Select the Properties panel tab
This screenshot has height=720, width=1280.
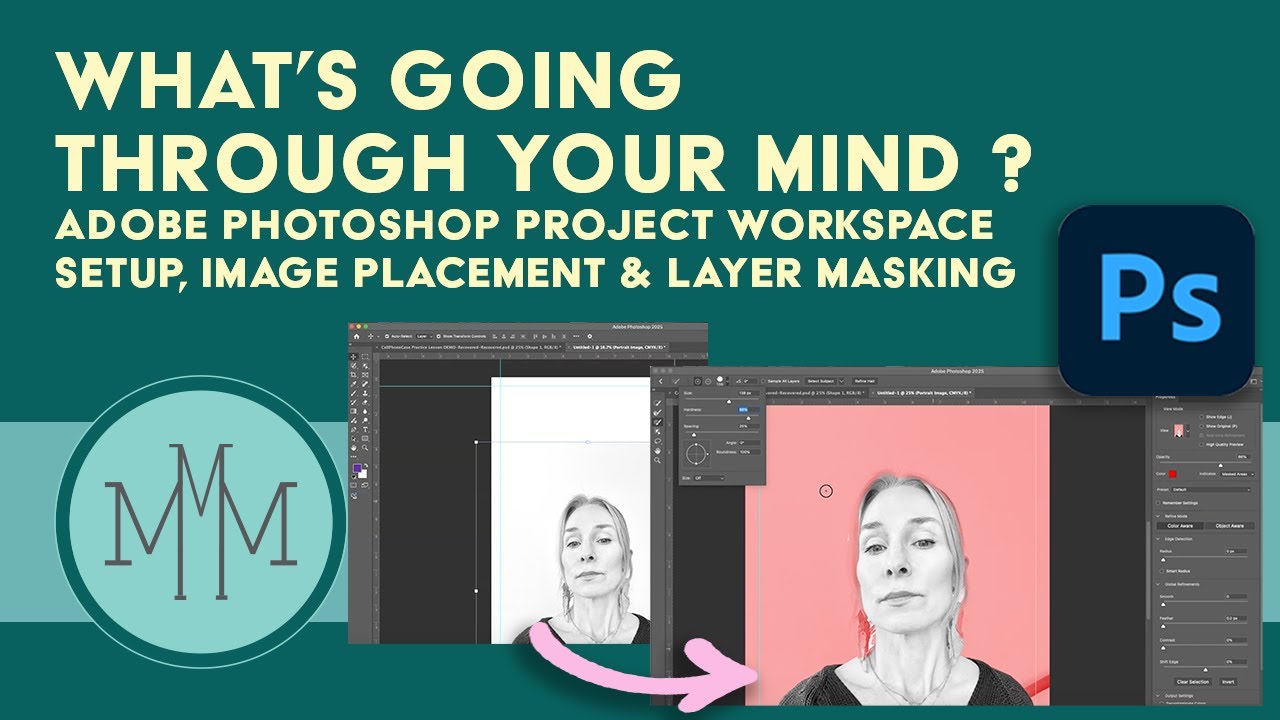(x=1165, y=397)
